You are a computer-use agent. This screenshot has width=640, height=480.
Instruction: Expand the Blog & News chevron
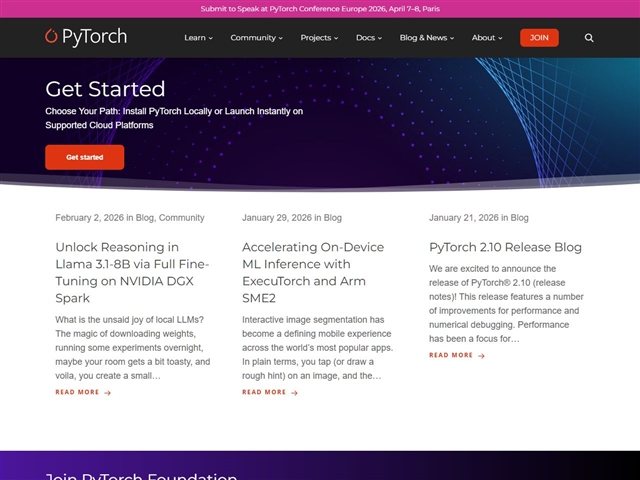coord(452,38)
